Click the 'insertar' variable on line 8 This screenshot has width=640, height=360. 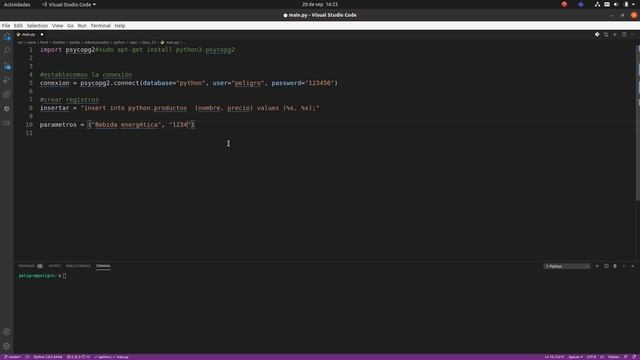pyautogui.click(x=55, y=108)
